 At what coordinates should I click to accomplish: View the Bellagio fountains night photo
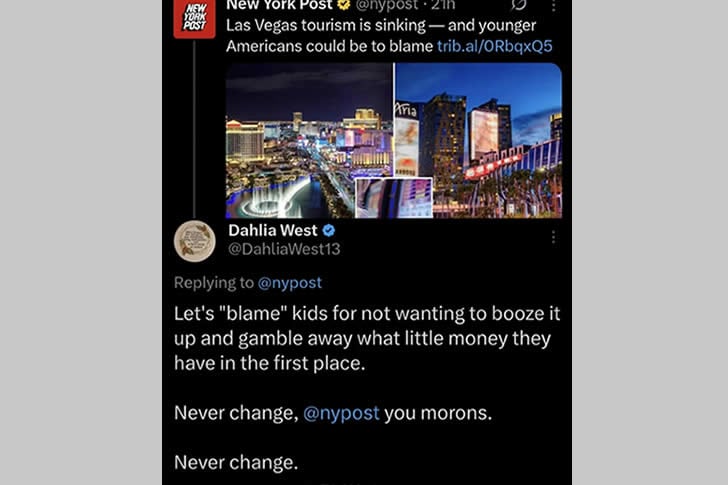click(x=309, y=140)
